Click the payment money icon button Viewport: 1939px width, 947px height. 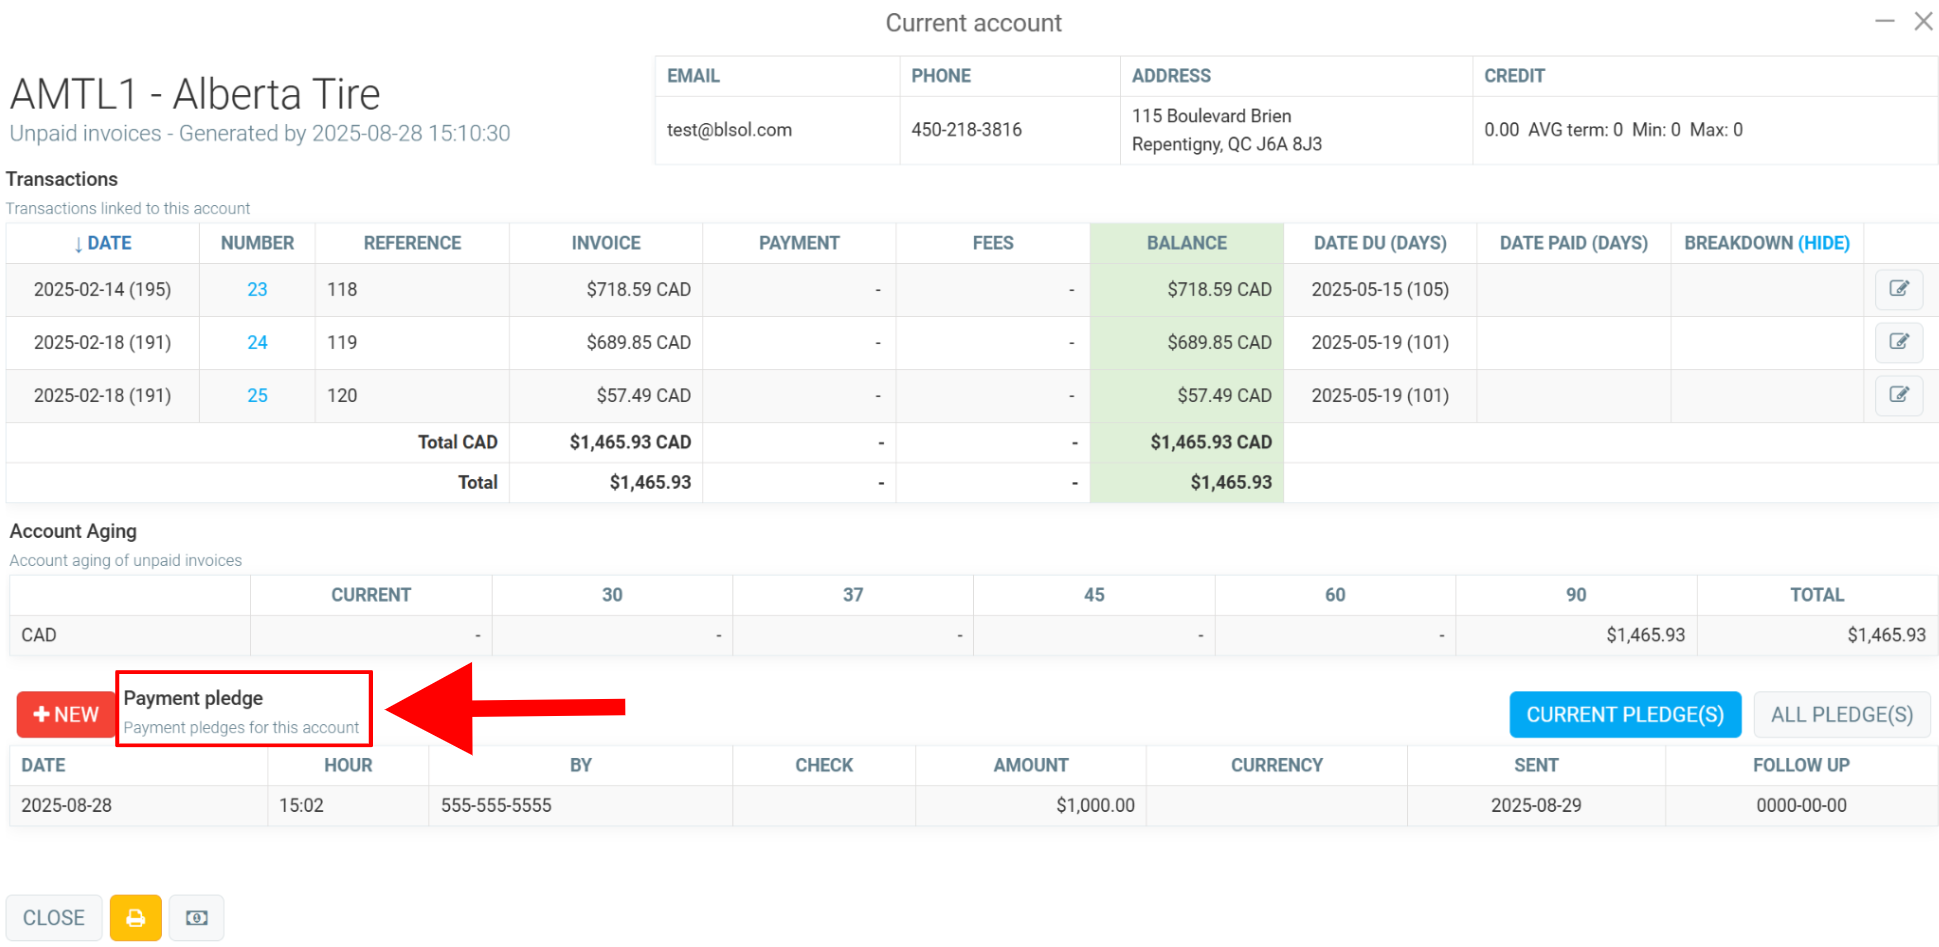coord(197,918)
